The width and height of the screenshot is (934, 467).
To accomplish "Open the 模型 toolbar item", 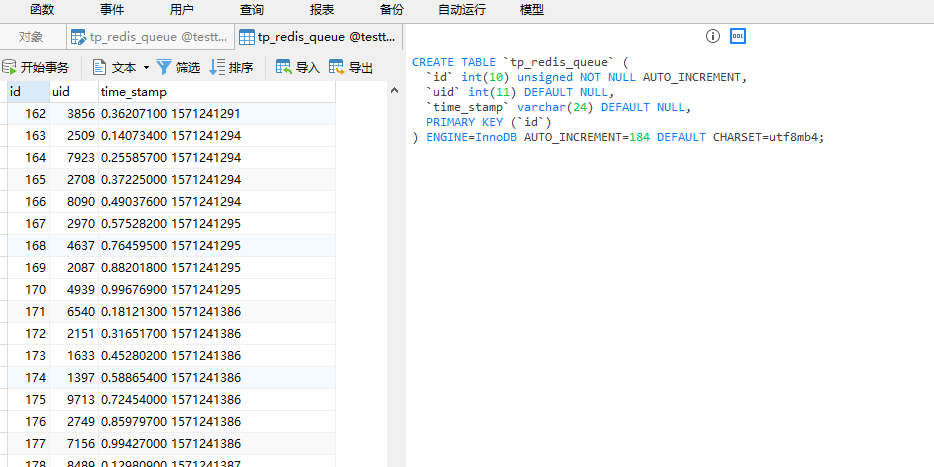I will (x=531, y=10).
